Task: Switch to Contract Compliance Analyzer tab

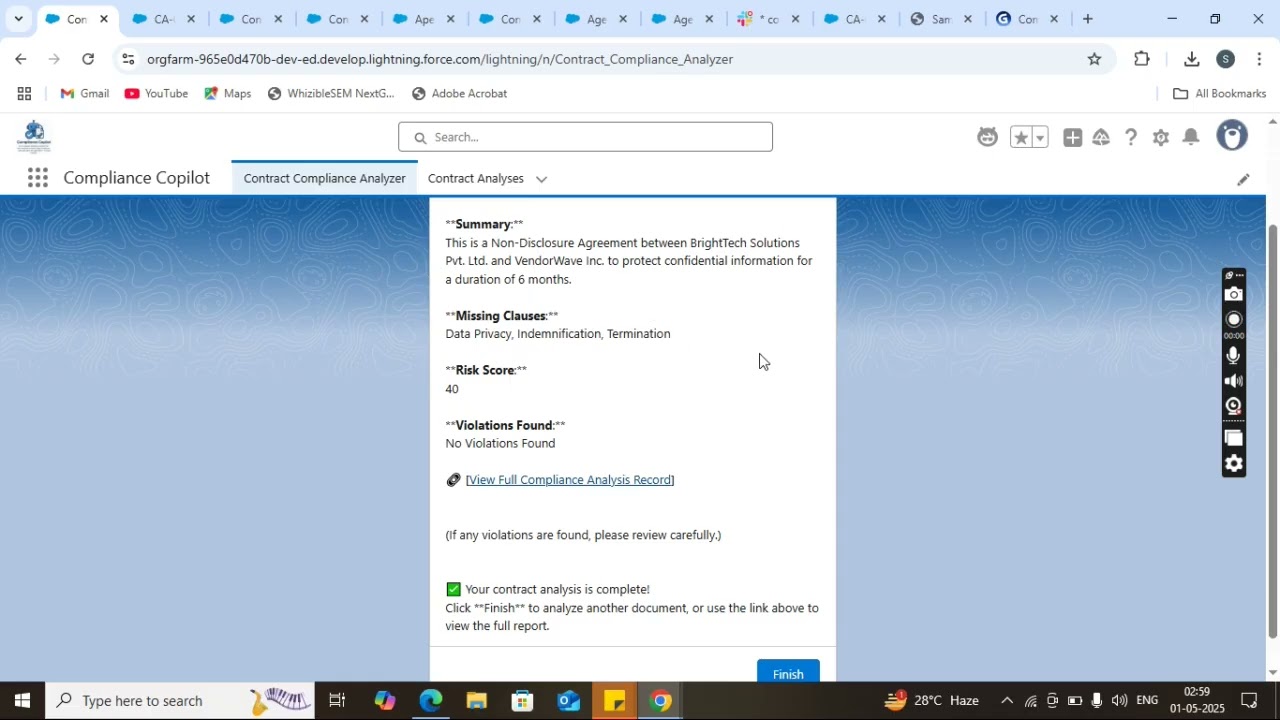Action: coord(324,178)
